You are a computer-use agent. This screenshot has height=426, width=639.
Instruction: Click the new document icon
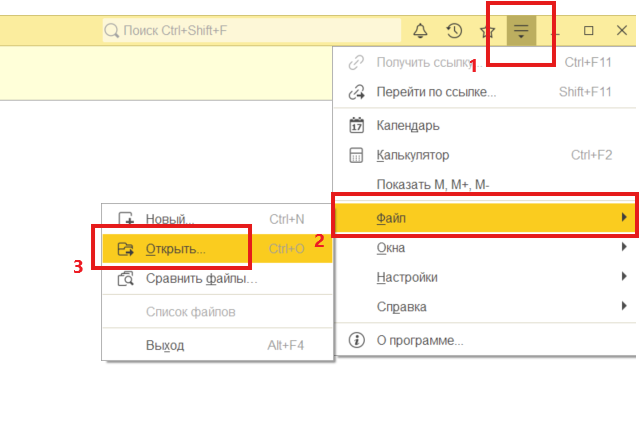(126, 219)
